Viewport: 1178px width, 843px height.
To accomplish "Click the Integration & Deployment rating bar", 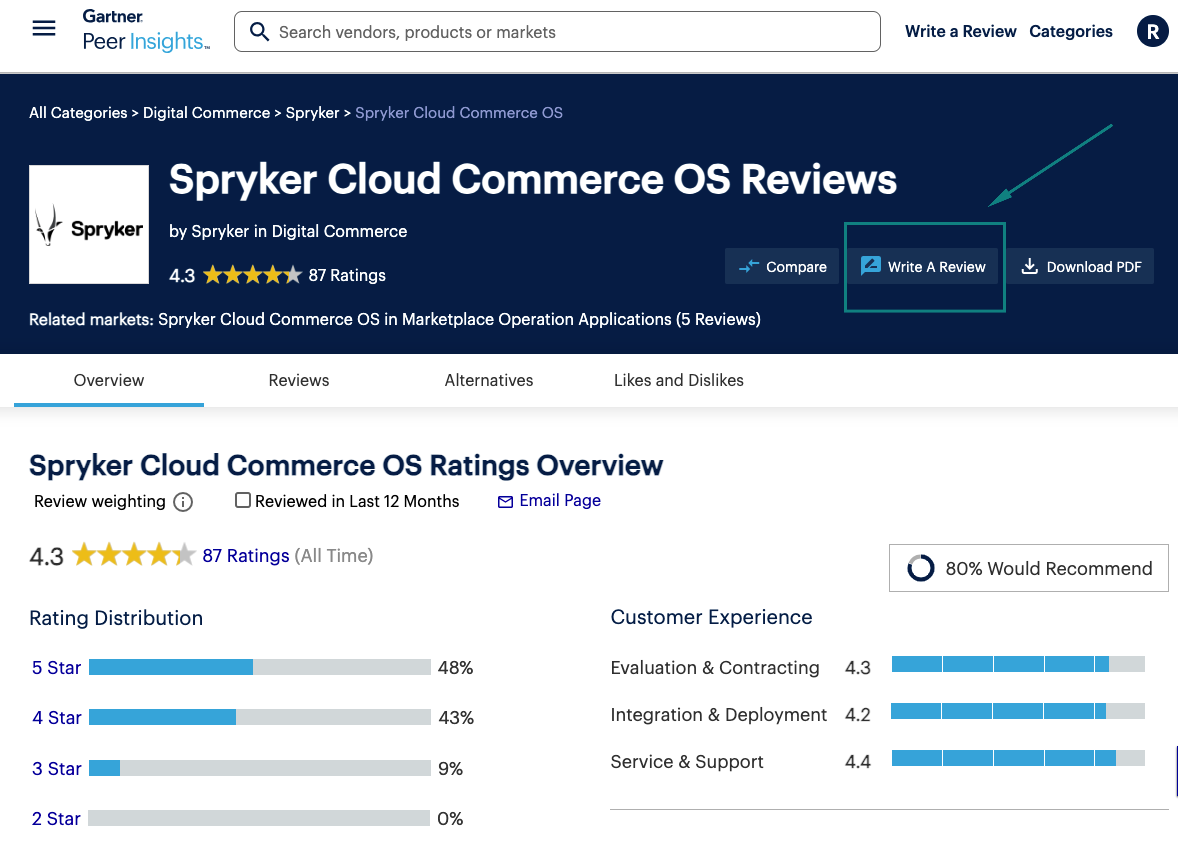I will click(x=1018, y=711).
